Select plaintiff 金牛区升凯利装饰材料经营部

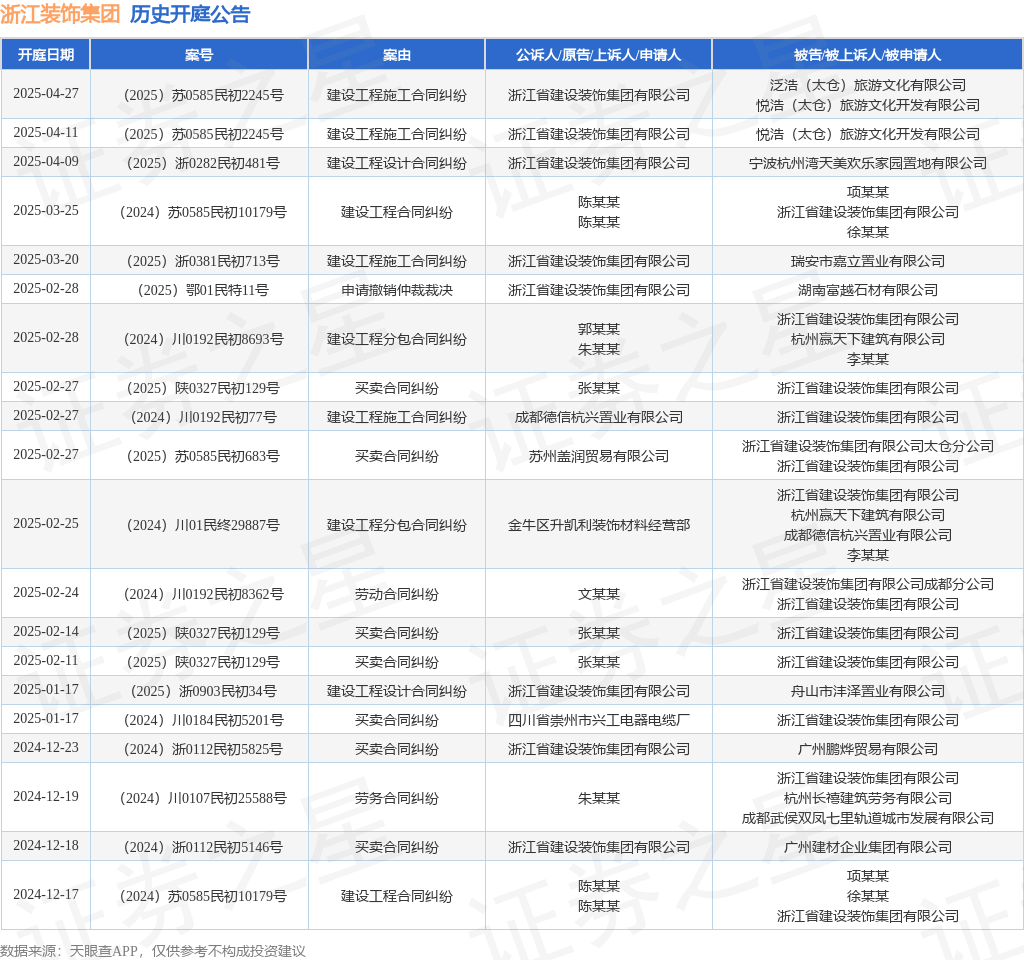[599, 525]
